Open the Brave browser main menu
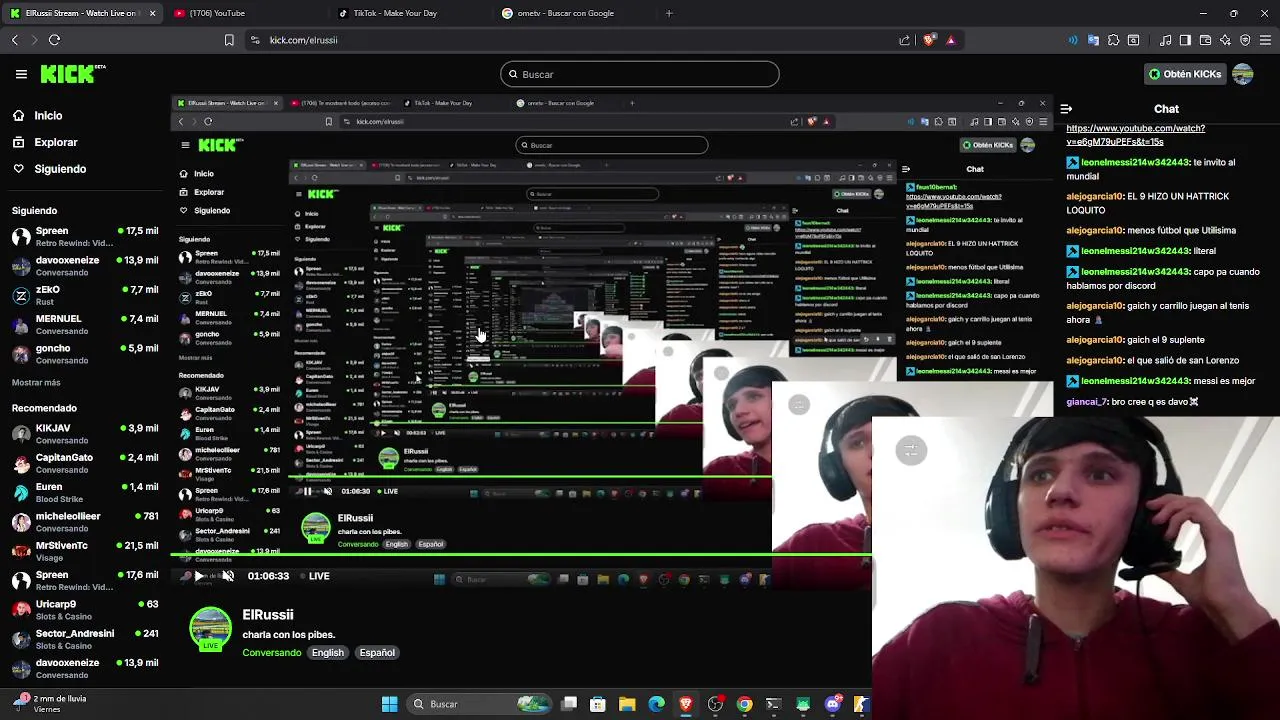This screenshot has width=1280, height=720. click(x=1265, y=40)
